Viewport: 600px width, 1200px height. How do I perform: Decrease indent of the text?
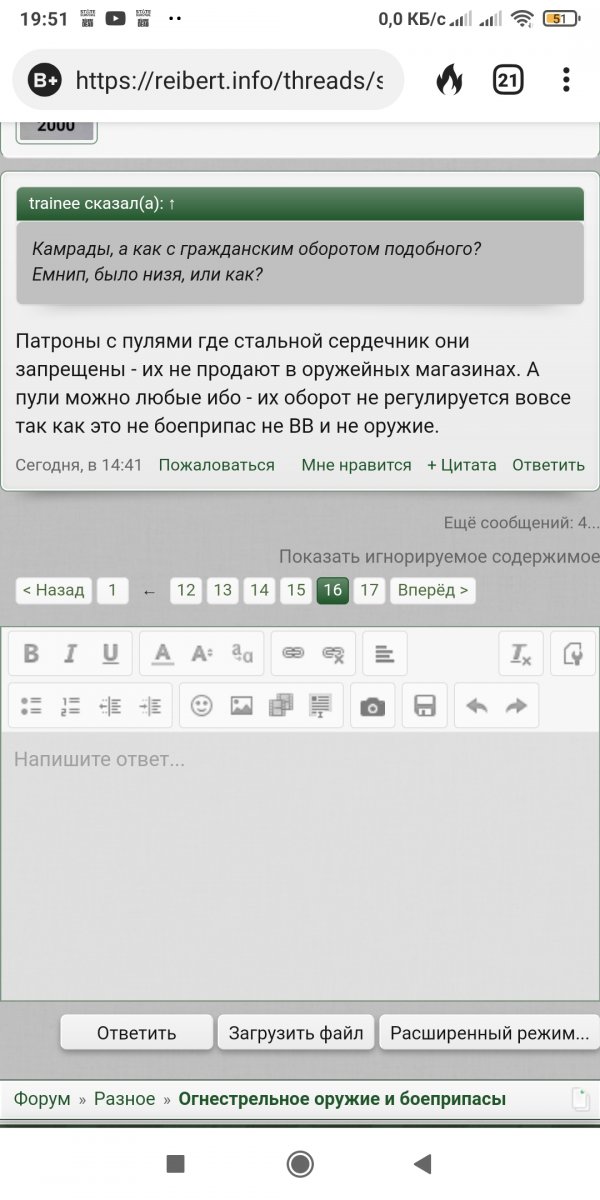click(110, 706)
